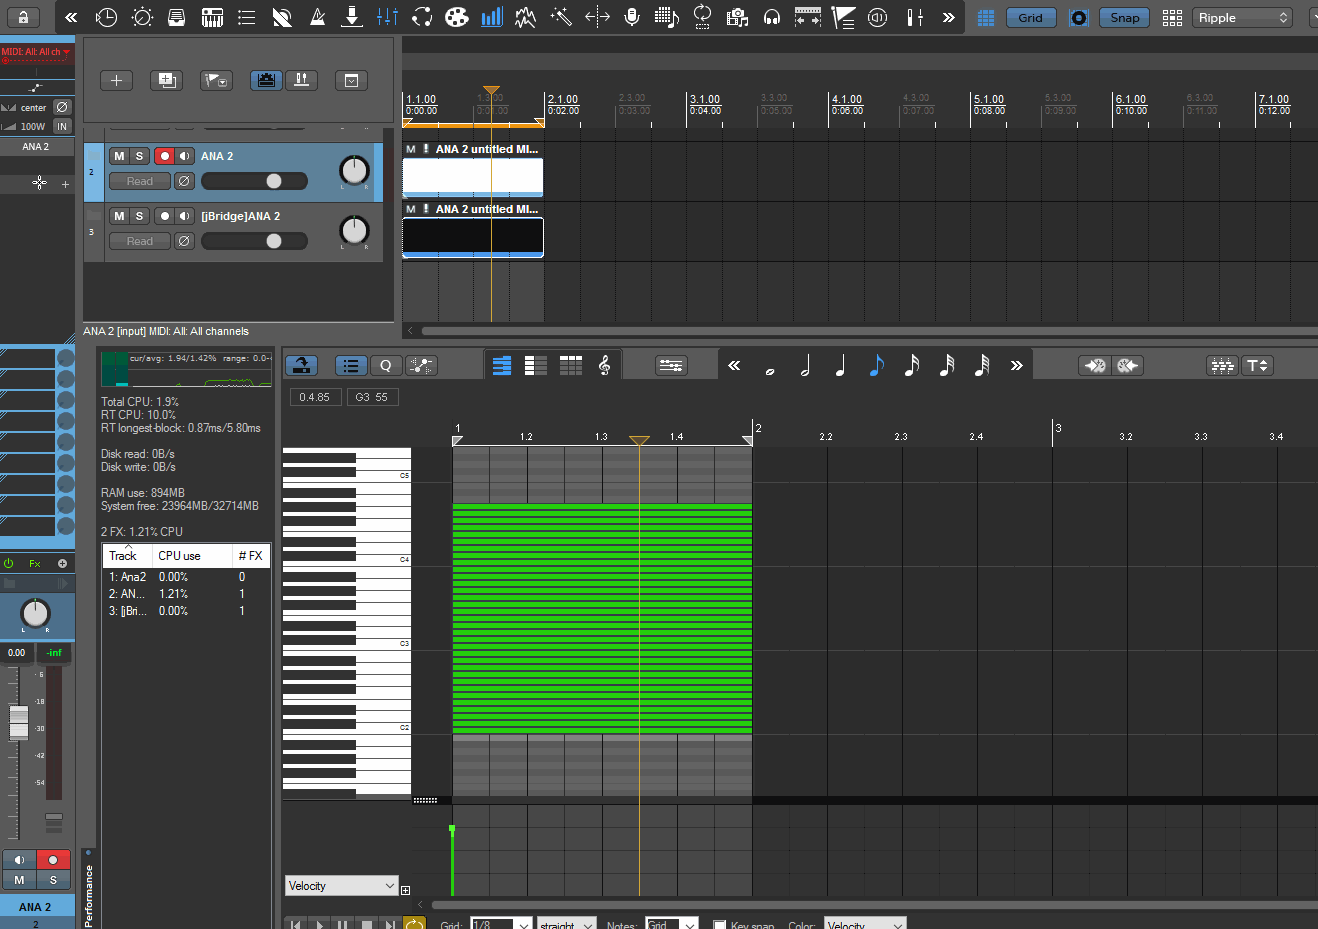
Task: Click the microphone icon in top toolbar
Action: (x=632, y=17)
